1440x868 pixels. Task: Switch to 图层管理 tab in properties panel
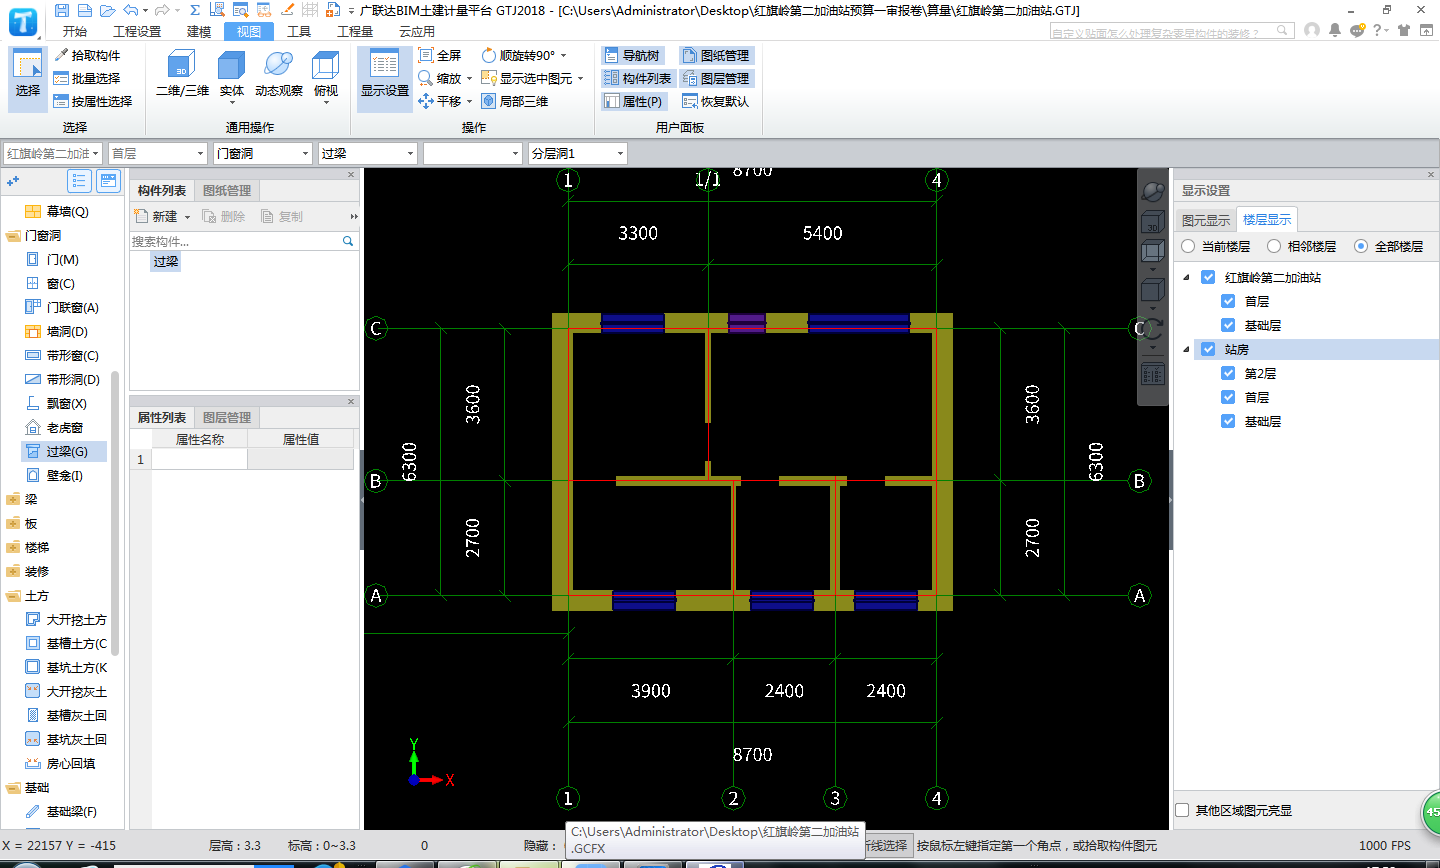pos(227,417)
